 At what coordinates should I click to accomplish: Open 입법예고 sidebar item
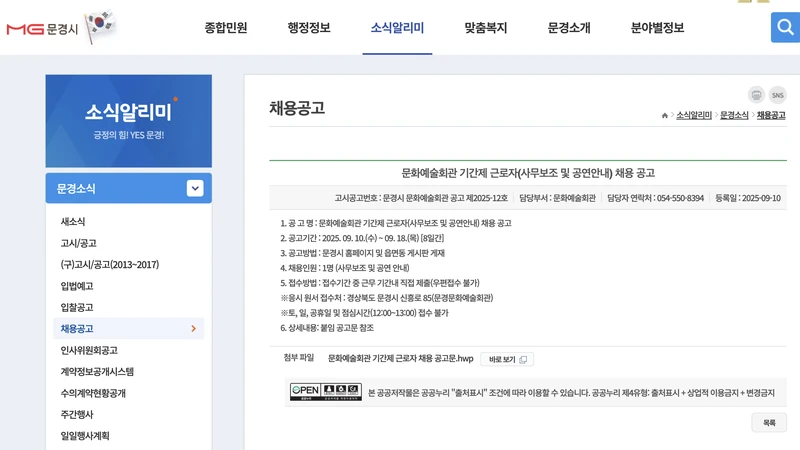[x=77, y=286]
